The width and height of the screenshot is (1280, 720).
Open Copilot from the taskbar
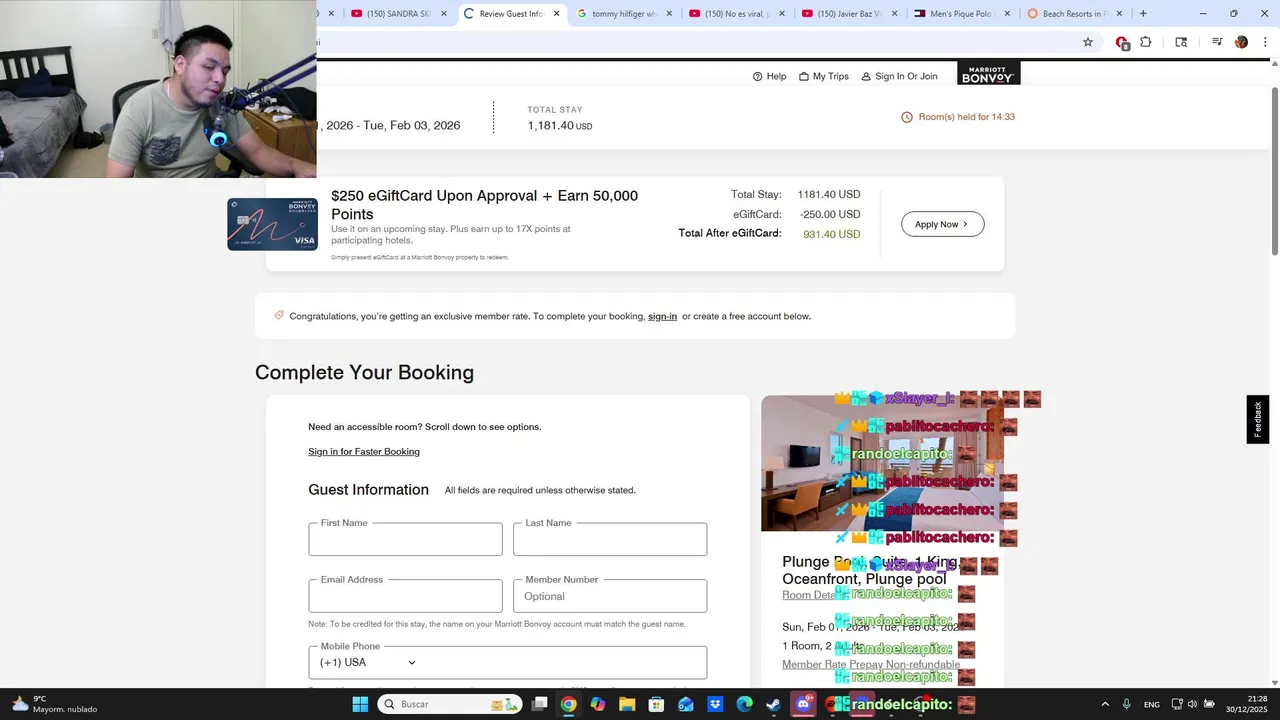598,704
